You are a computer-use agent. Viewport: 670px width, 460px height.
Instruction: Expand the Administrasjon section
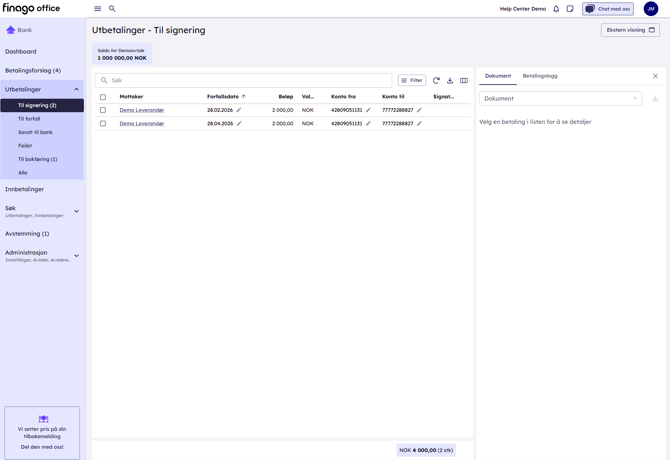click(x=76, y=255)
